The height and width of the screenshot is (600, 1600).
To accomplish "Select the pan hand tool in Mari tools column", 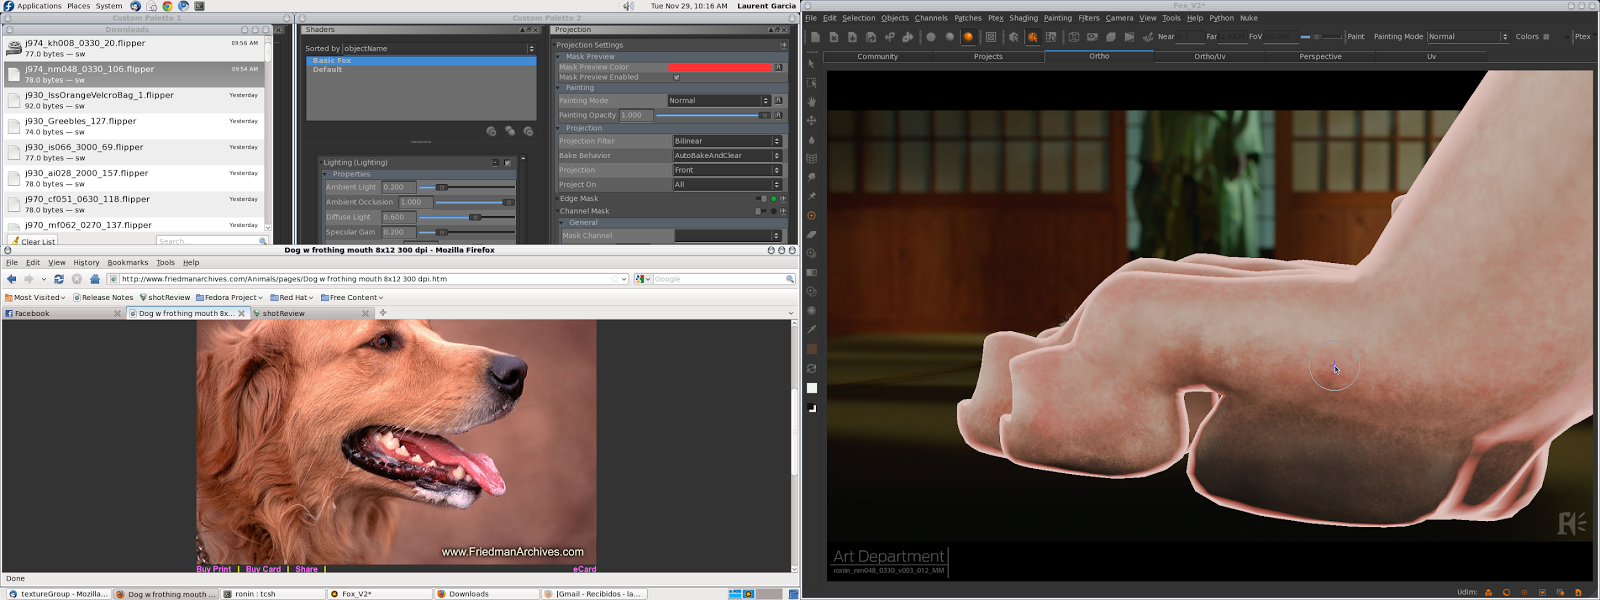I will (811, 101).
